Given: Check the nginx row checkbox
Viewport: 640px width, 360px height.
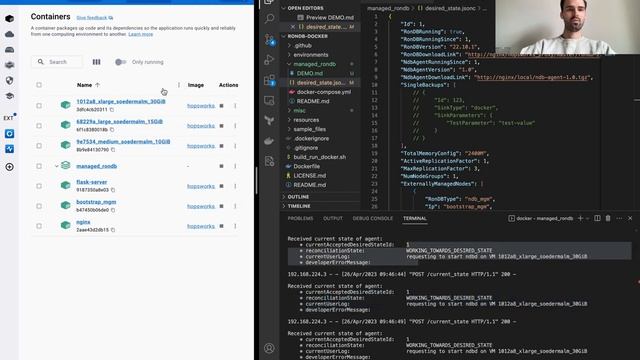Looking at the screenshot, I should tap(39, 226).
